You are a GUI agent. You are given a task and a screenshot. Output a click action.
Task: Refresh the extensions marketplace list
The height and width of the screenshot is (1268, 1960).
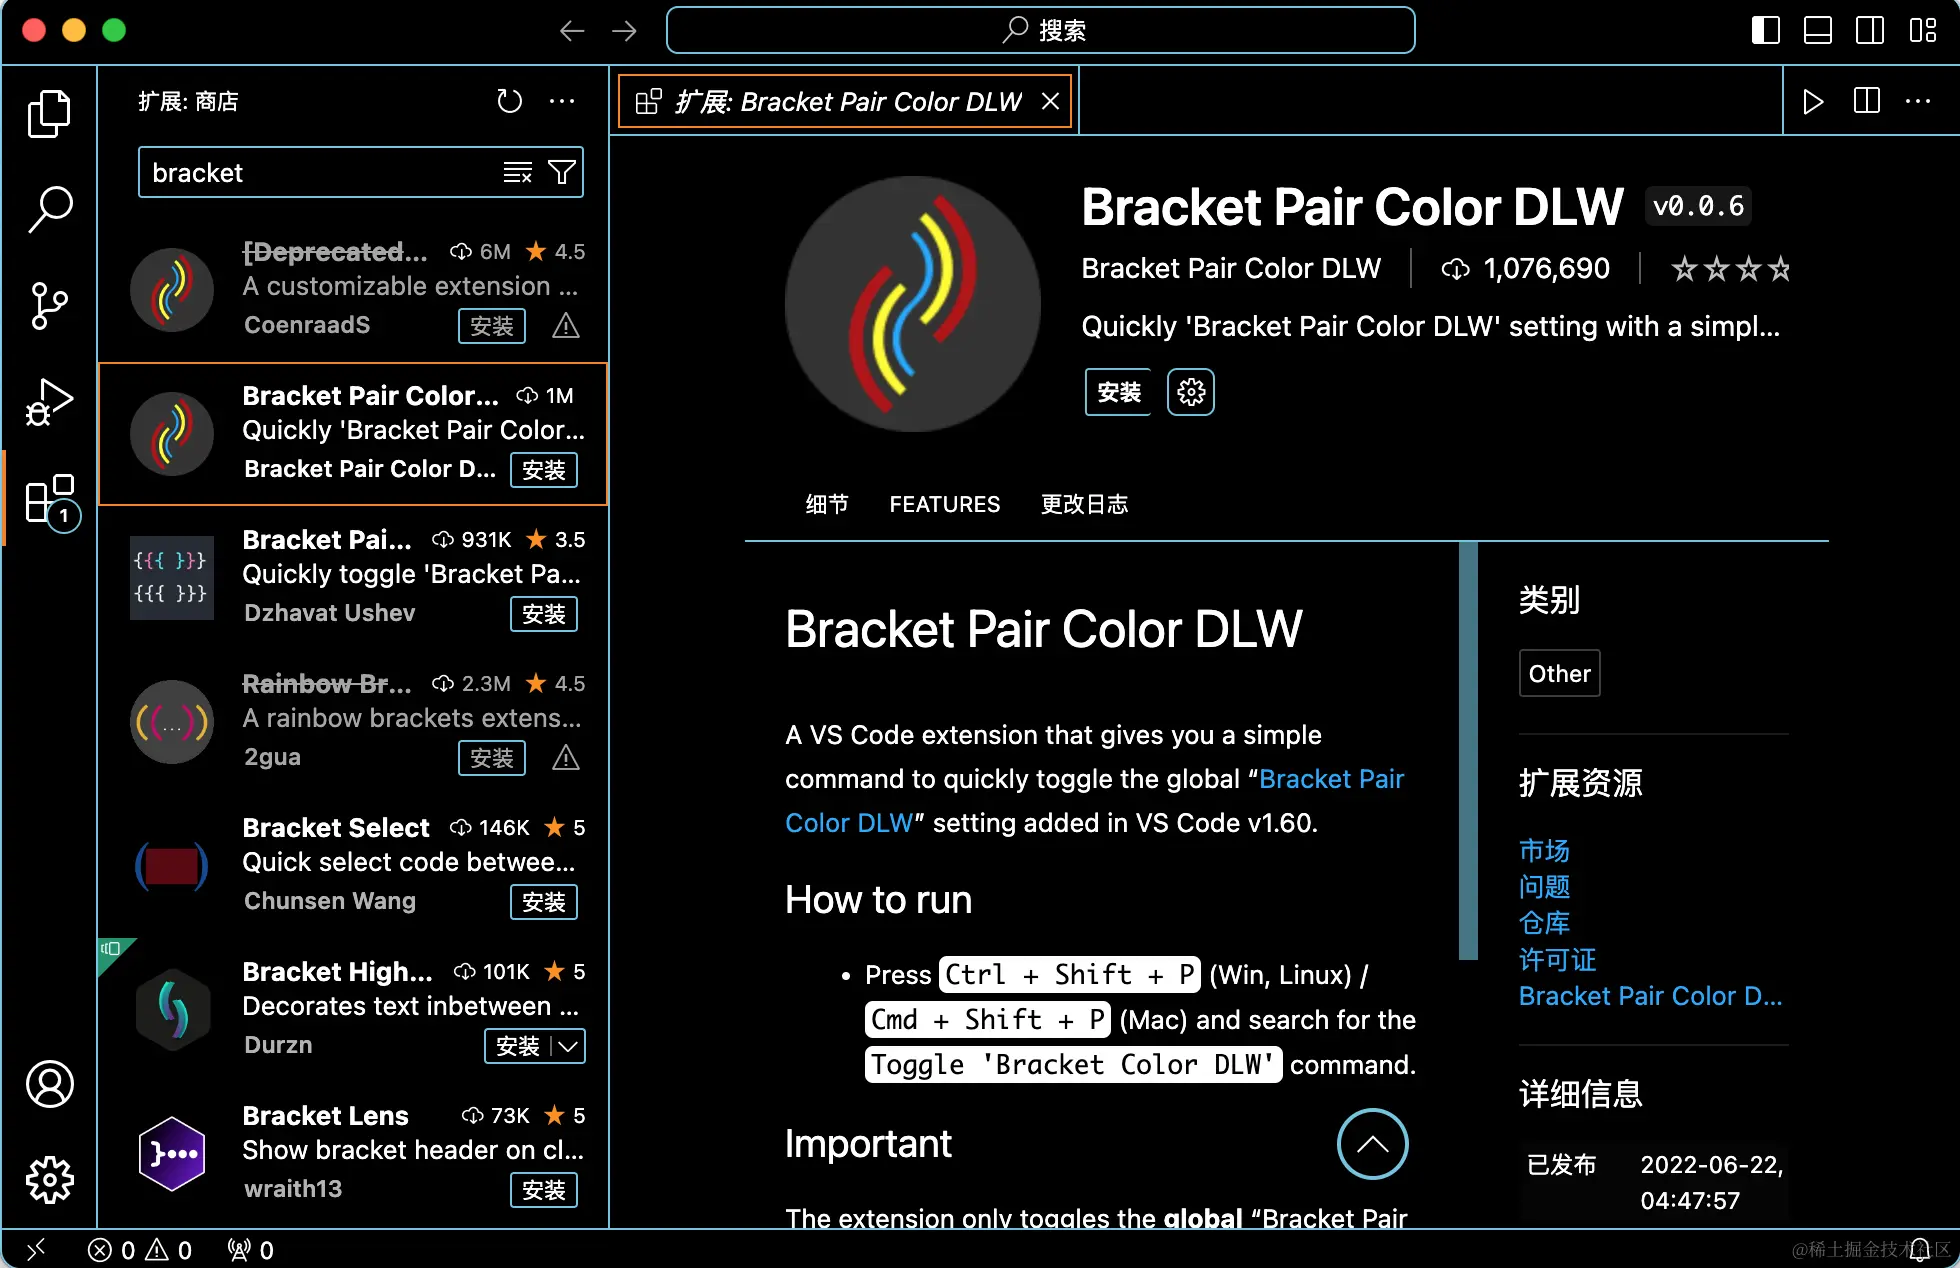(509, 101)
